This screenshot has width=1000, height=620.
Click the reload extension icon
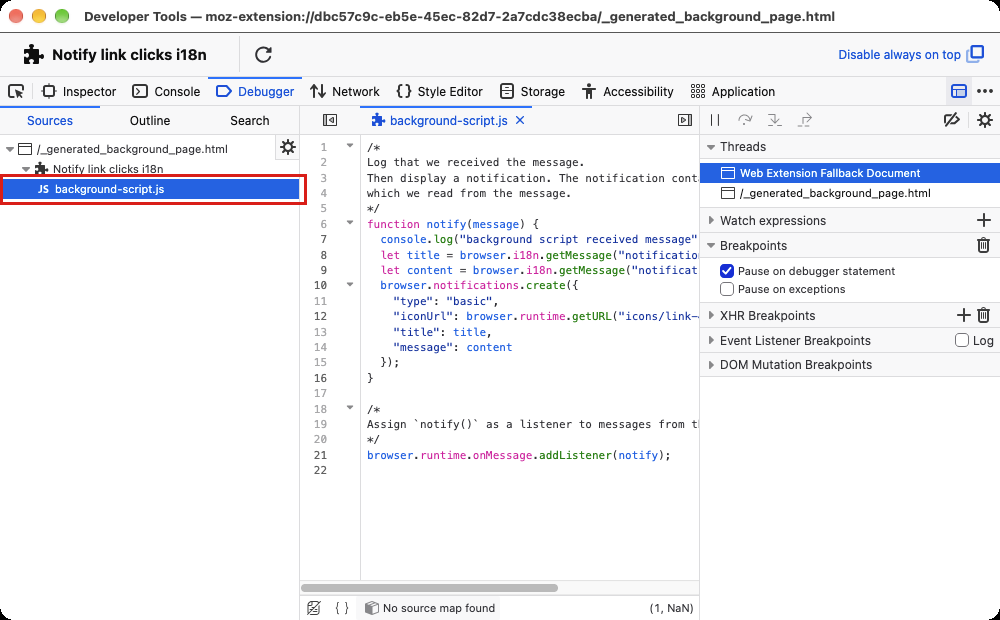(x=263, y=55)
